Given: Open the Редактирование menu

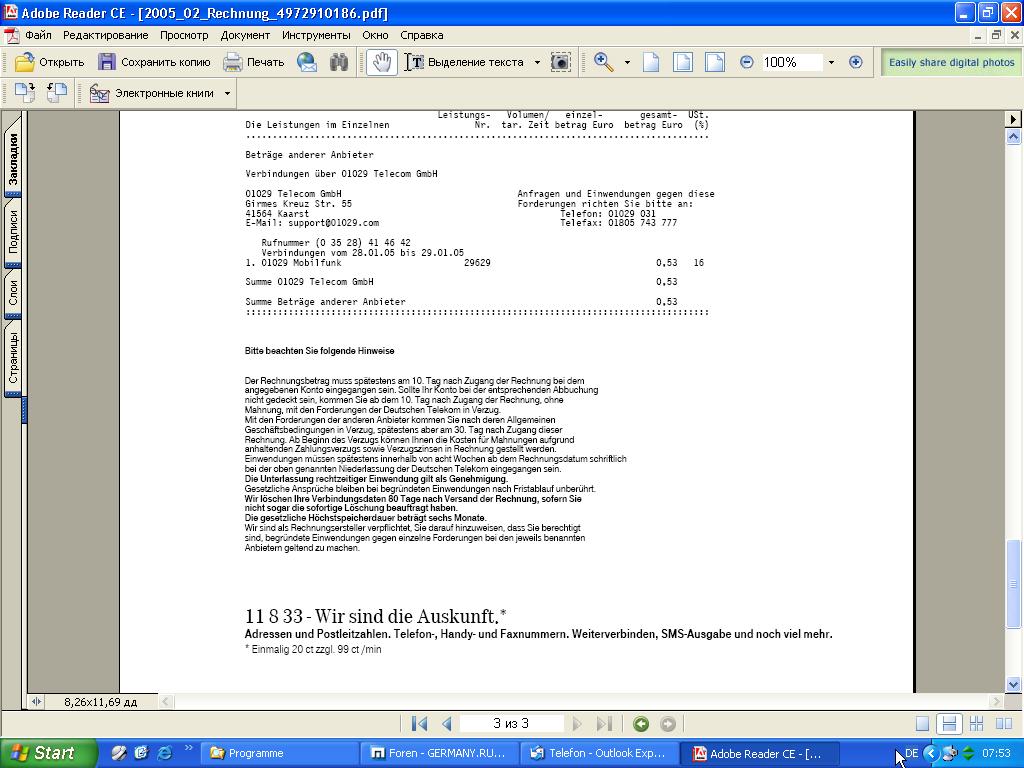Looking at the screenshot, I should pyautogui.click(x=106, y=35).
